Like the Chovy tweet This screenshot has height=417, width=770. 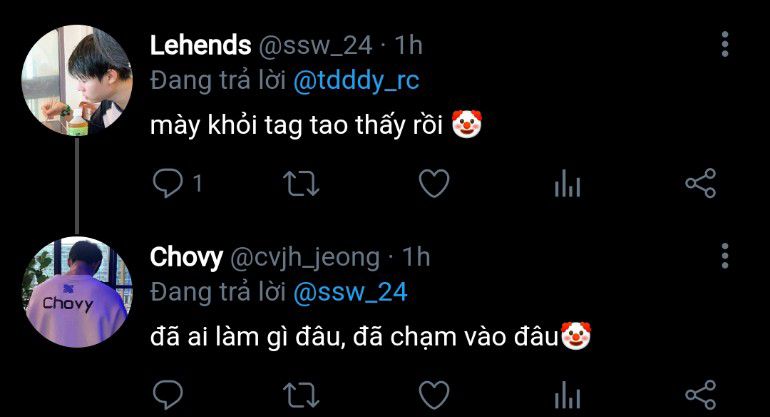pyautogui.click(x=434, y=395)
